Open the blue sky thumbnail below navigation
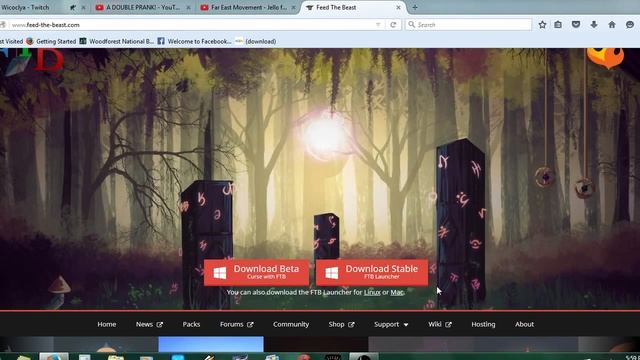This screenshot has height=360, width=640. (211, 344)
